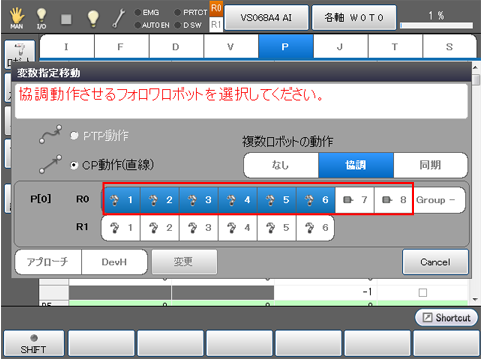Open the wrench settings icon

tap(118, 18)
